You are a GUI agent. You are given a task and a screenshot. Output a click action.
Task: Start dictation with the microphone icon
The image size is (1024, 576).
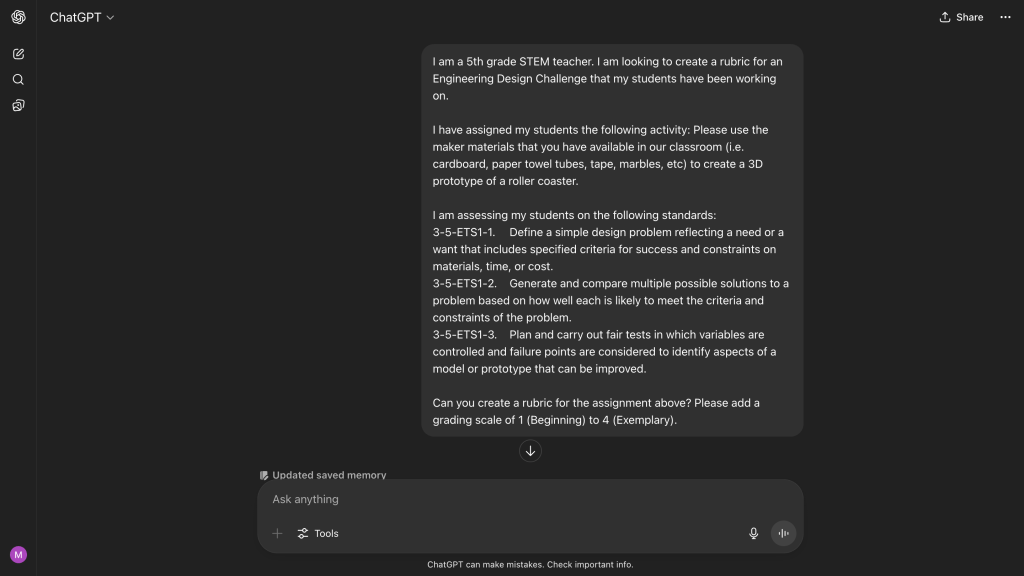[753, 534]
